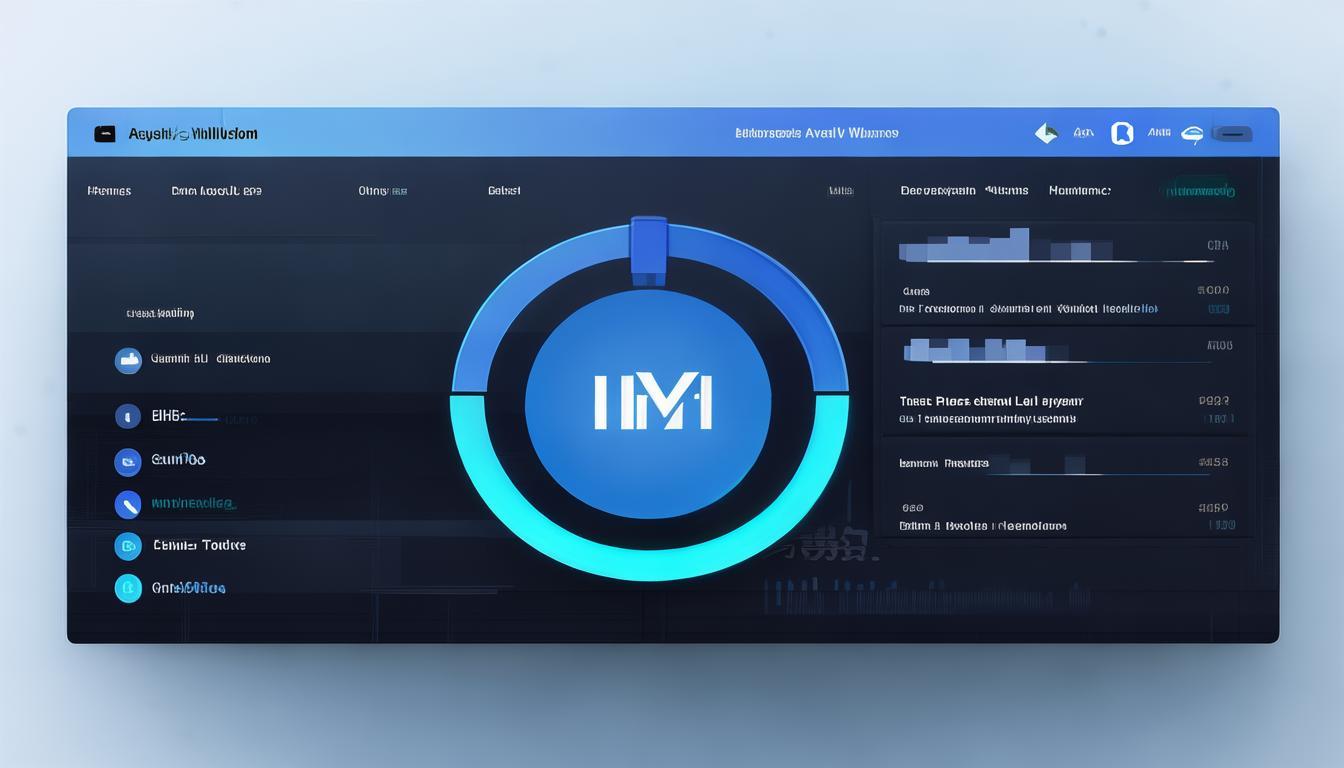The height and width of the screenshot is (768, 1344).
Task: Click the bright cyan icon at sidebar bottom
Action: pos(128,588)
